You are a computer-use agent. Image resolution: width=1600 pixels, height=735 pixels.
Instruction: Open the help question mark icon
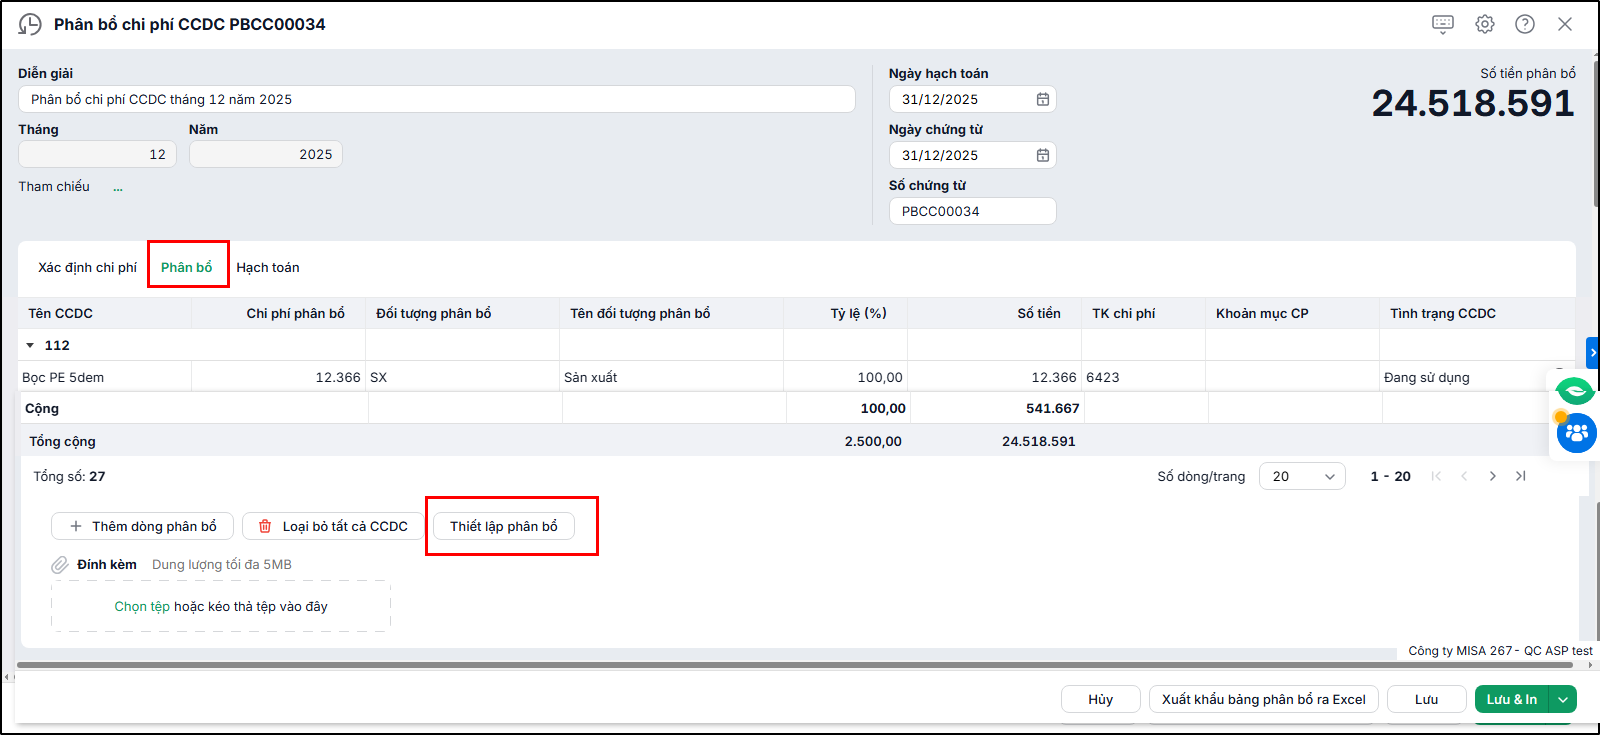1525,24
